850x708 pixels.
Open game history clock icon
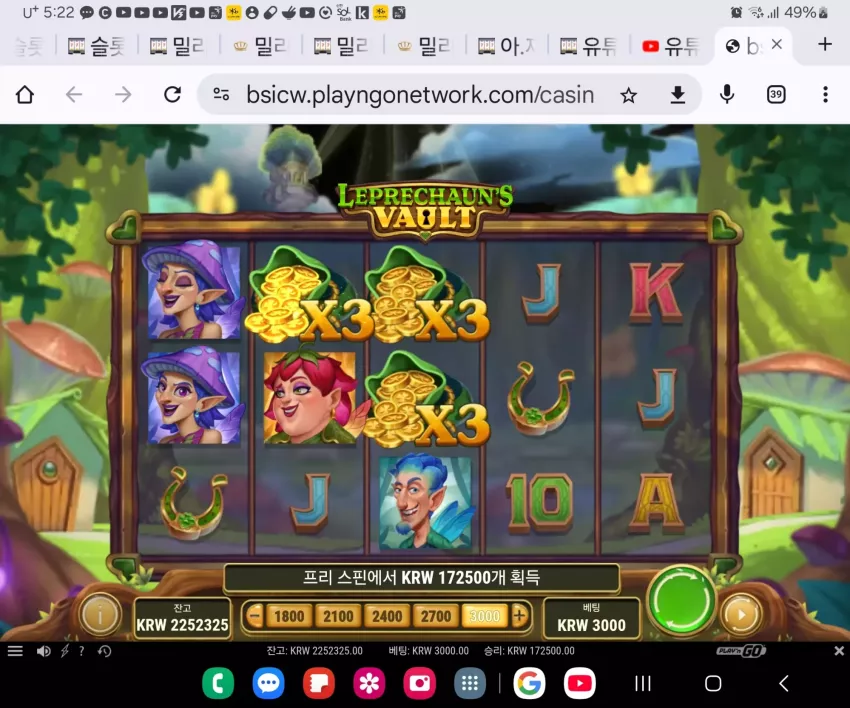click(105, 651)
